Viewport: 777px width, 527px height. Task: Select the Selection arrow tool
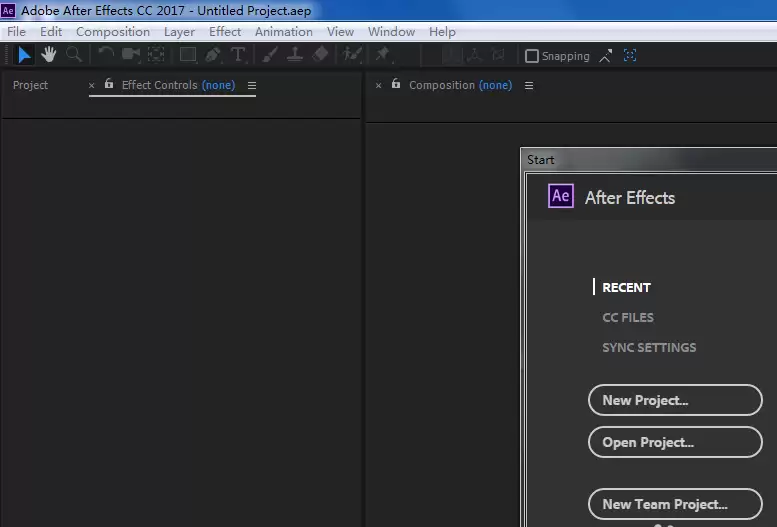(x=24, y=55)
